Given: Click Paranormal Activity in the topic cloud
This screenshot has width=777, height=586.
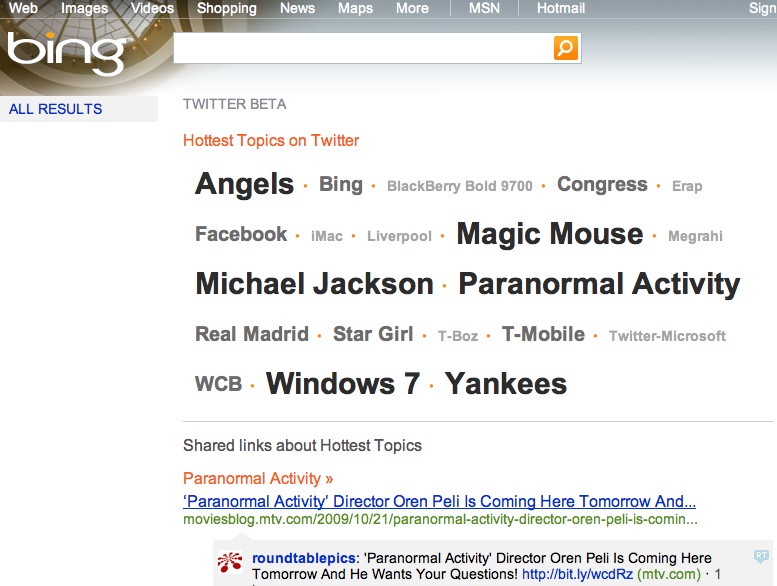Looking at the screenshot, I should (x=599, y=284).
